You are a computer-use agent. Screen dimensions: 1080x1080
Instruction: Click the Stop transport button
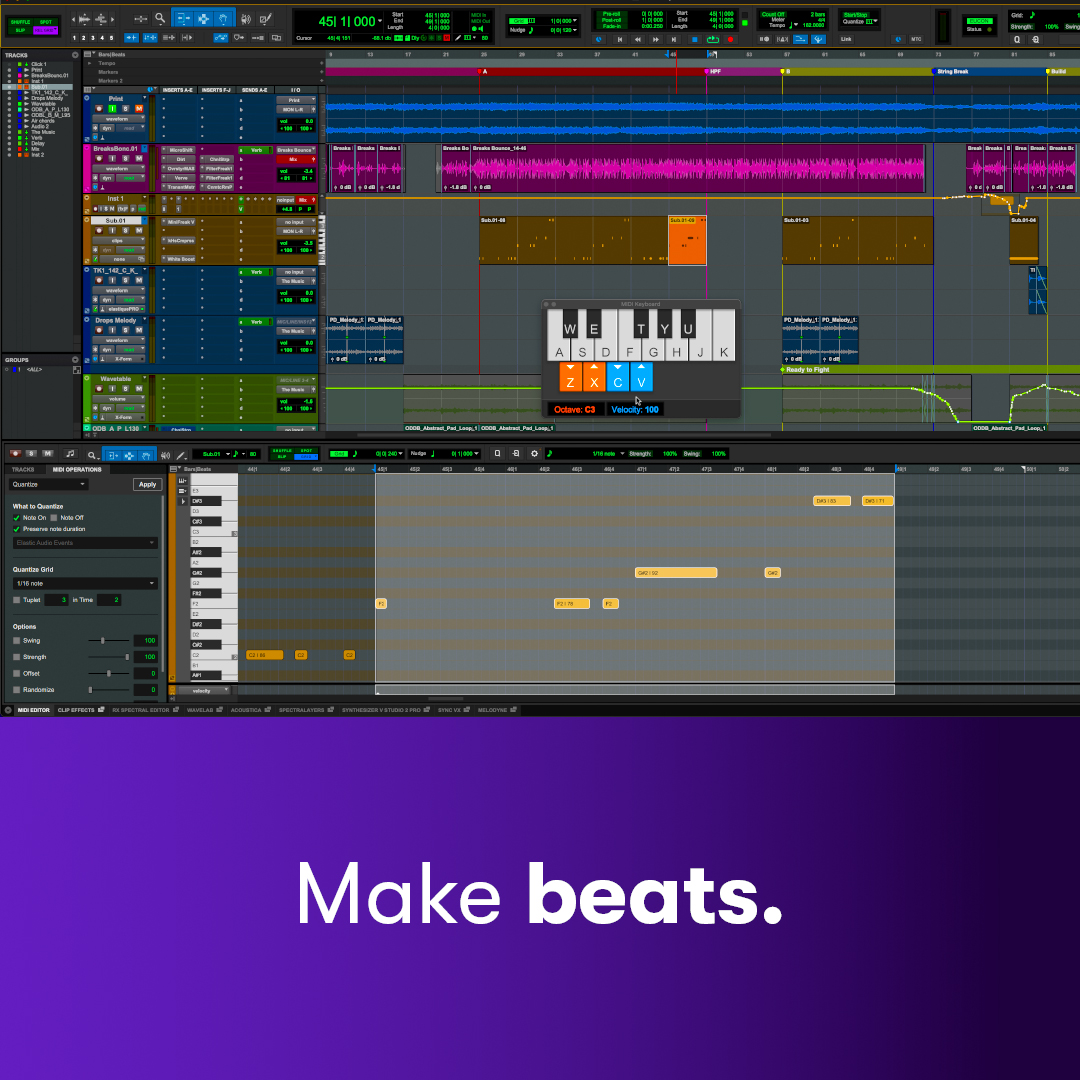pos(694,39)
